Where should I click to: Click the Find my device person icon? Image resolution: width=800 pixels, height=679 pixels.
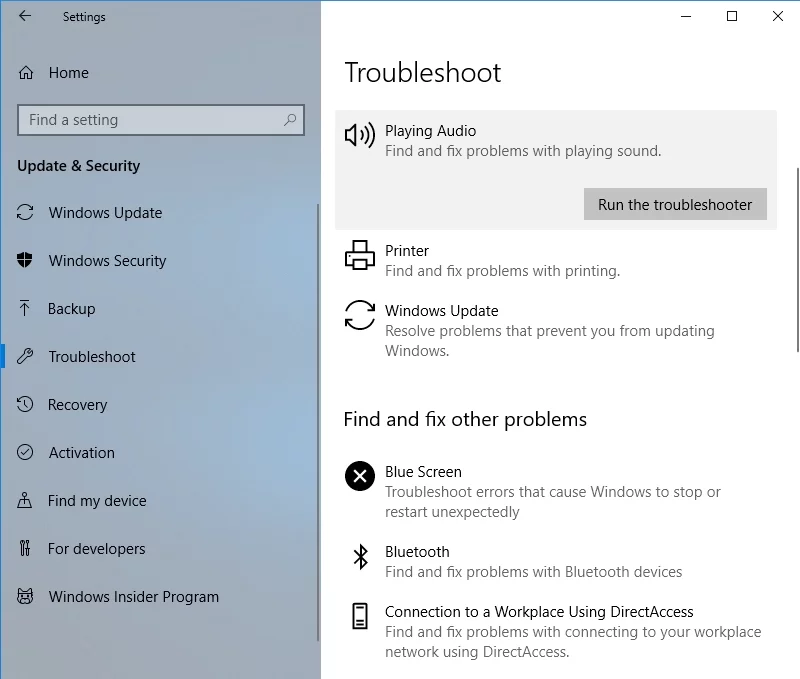[26, 501]
